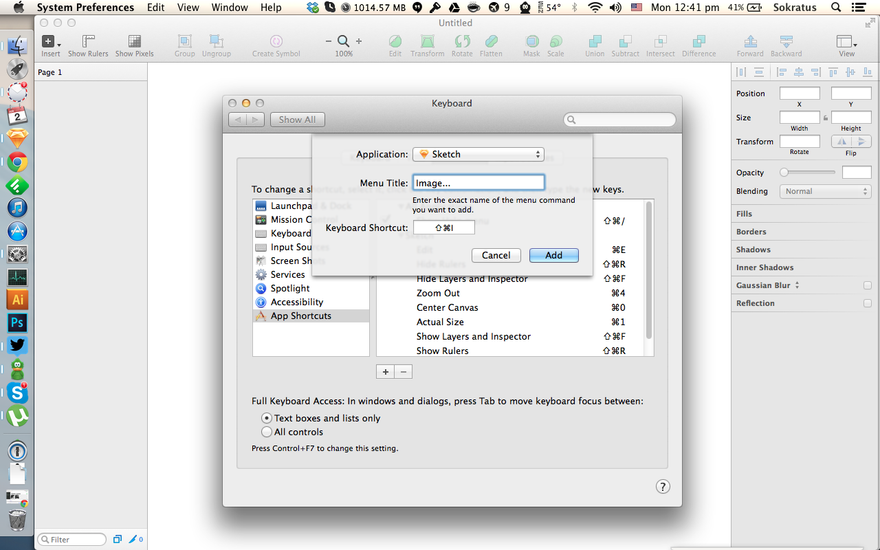Zoom out with the minus in Sketch toolbar
This screenshot has width=880, height=550.
pos(328,41)
